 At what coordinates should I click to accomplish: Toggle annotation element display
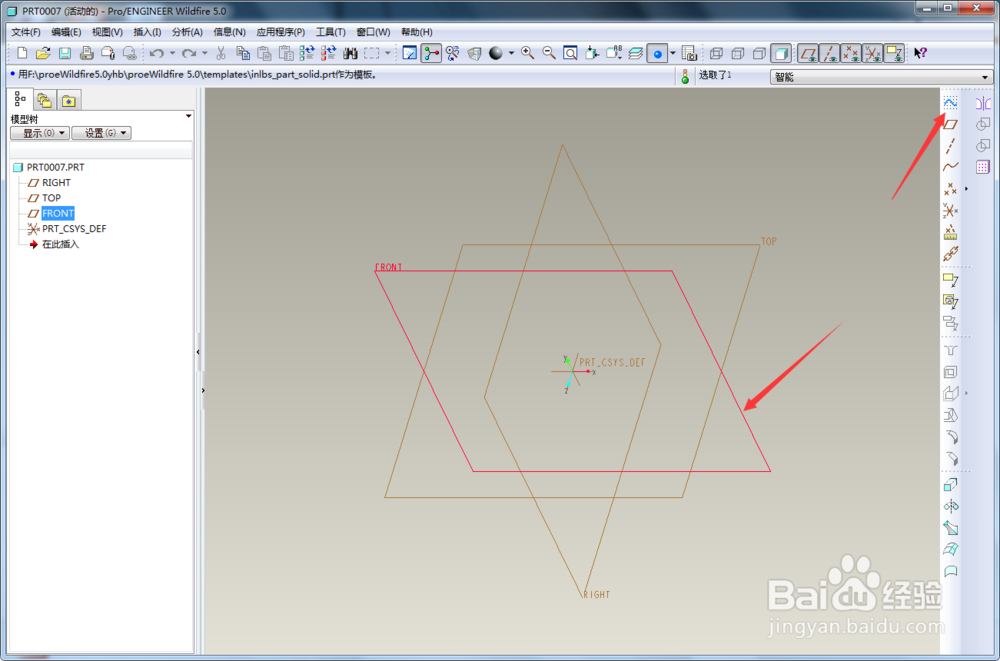coord(894,53)
